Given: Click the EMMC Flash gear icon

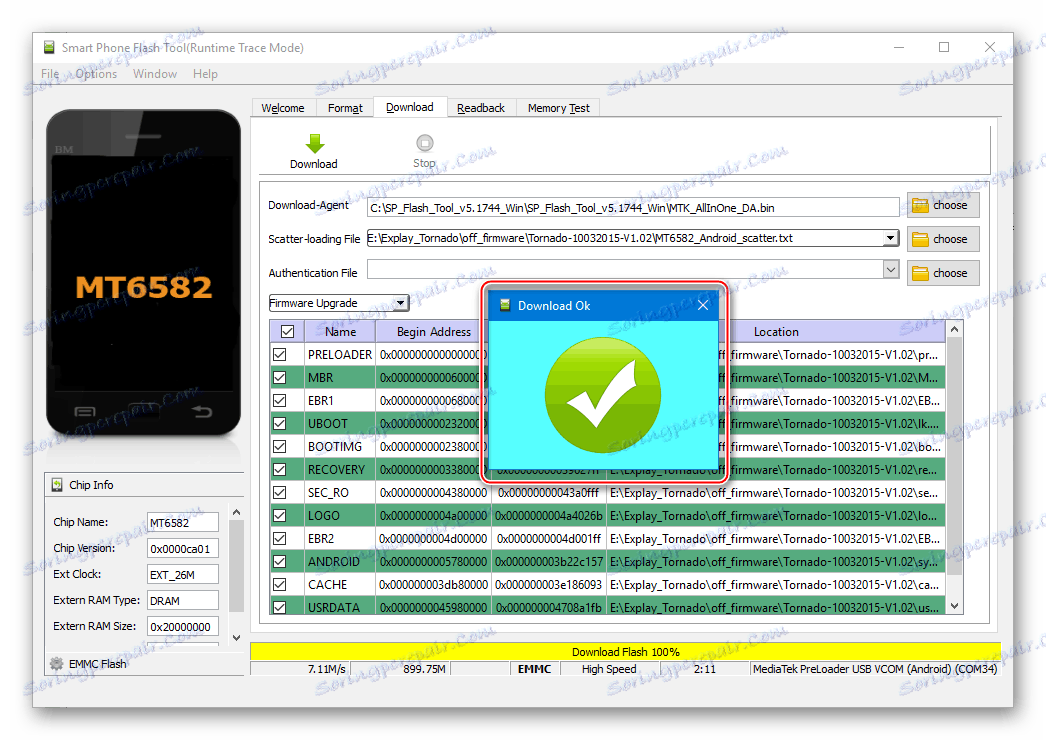Looking at the screenshot, I should 57,664.
